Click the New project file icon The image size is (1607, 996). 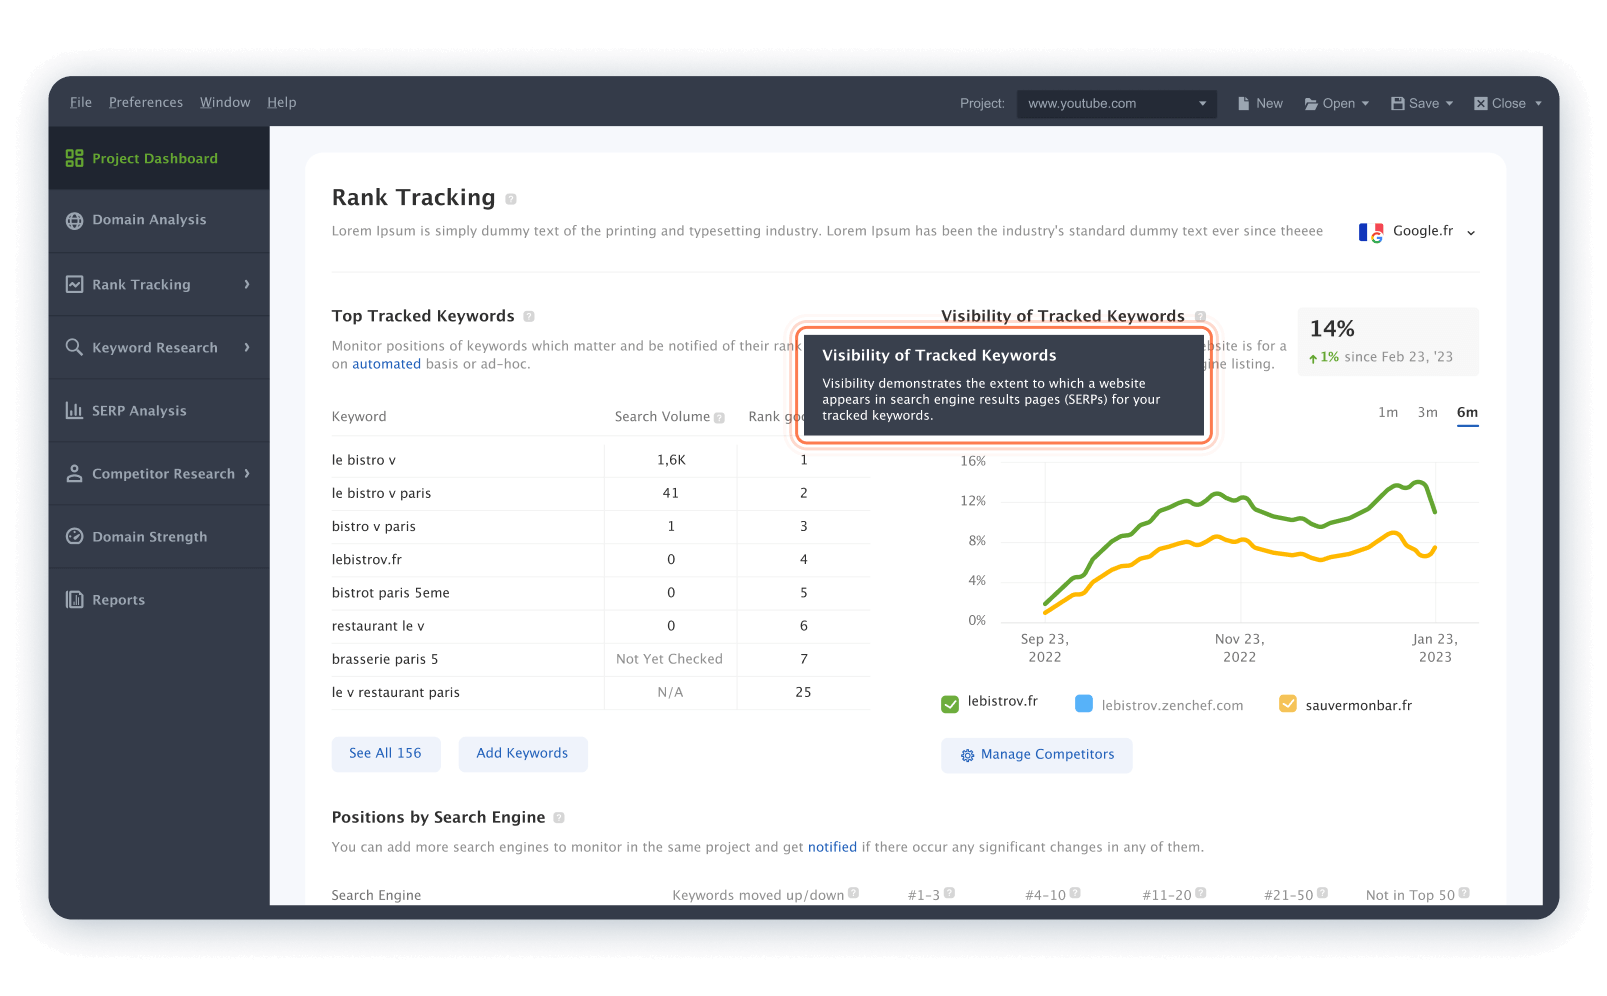pyautogui.click(x=1243, y=103)
